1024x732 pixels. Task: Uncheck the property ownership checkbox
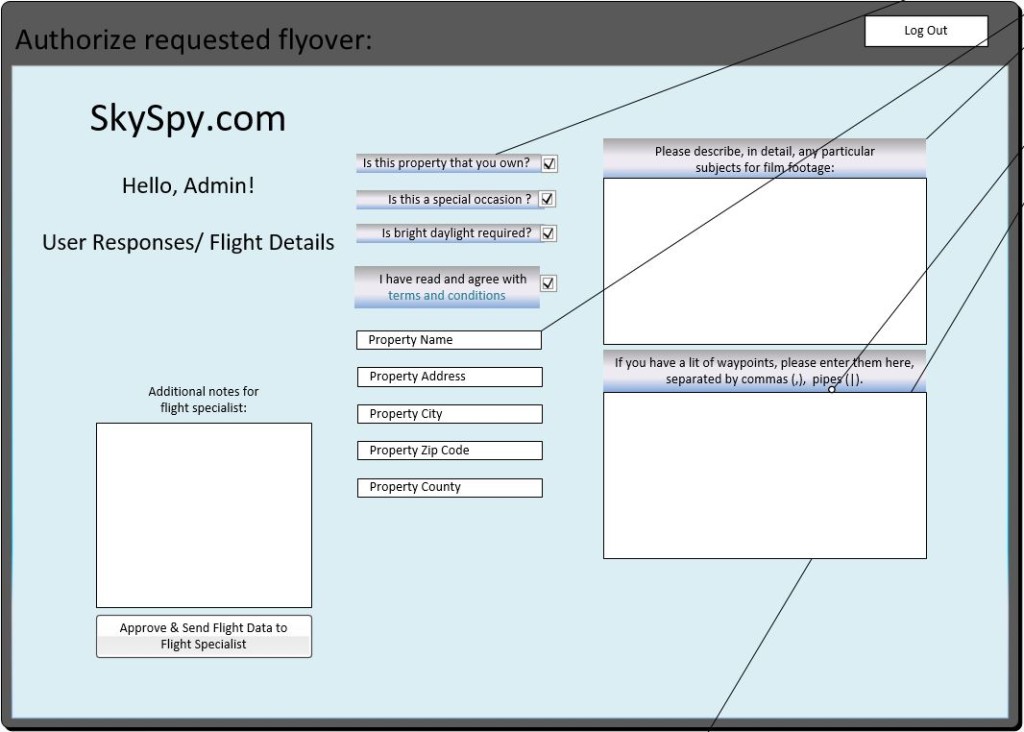[549, 164]
